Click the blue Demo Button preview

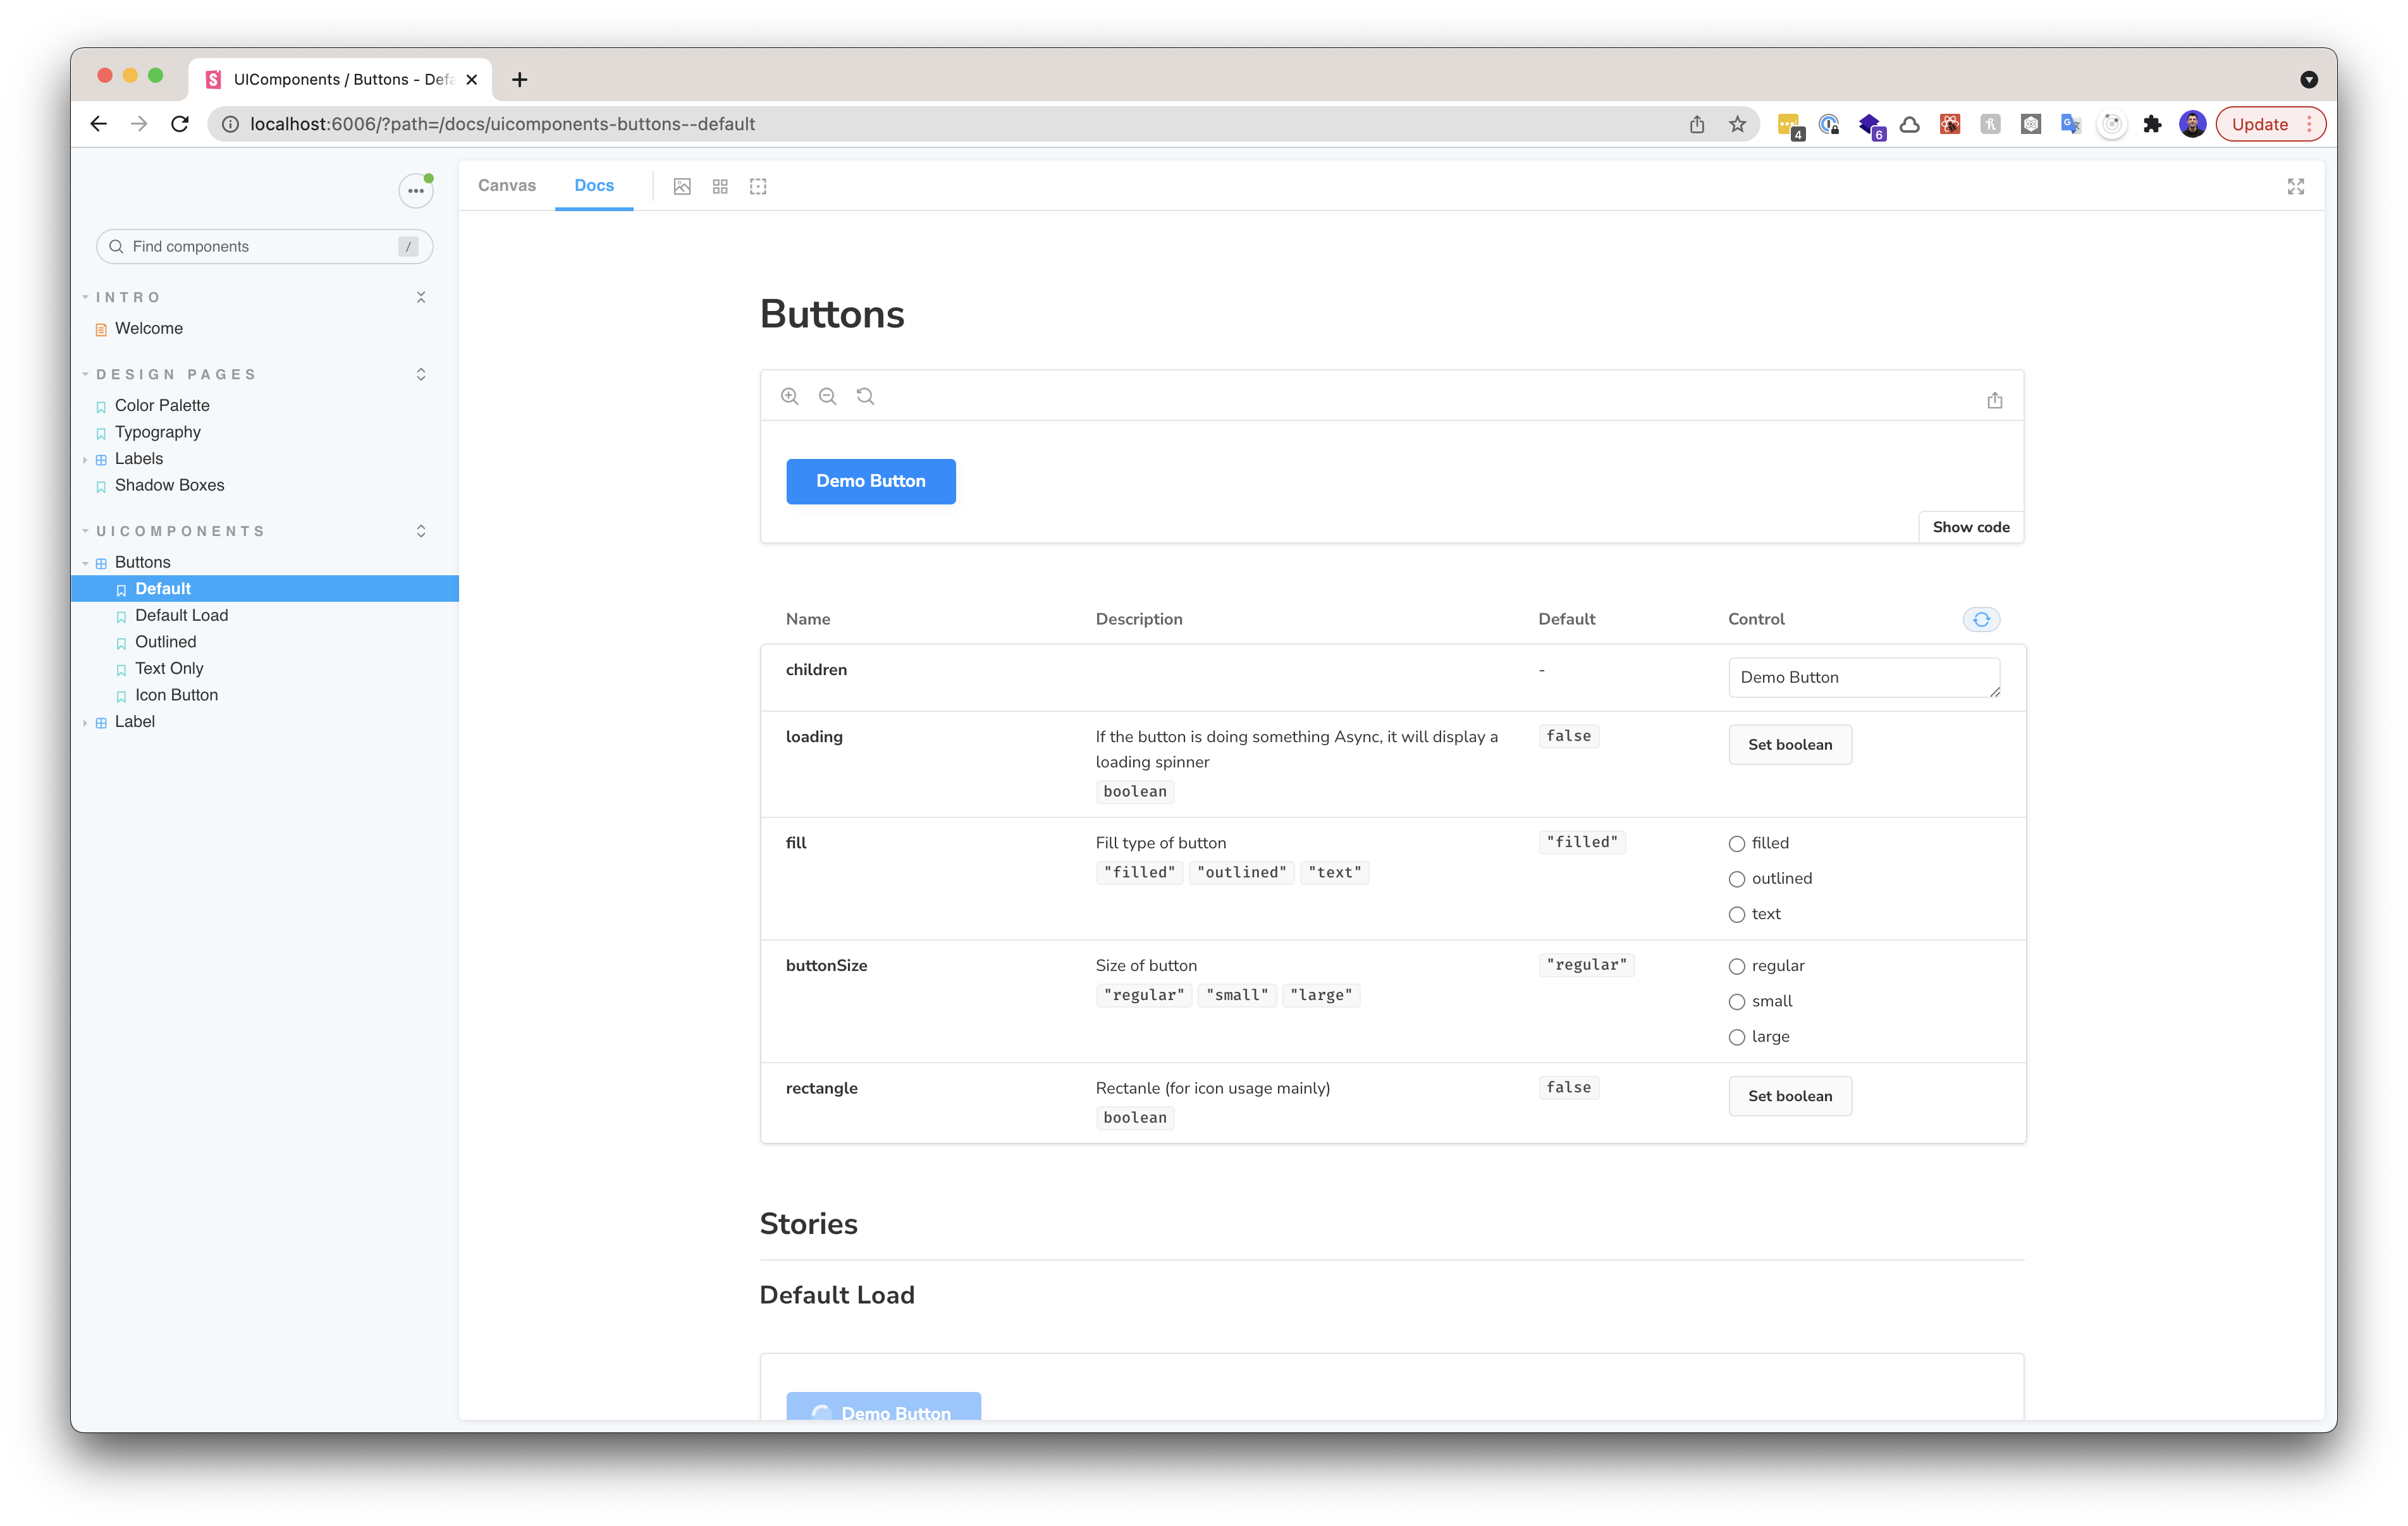[870, 481]
